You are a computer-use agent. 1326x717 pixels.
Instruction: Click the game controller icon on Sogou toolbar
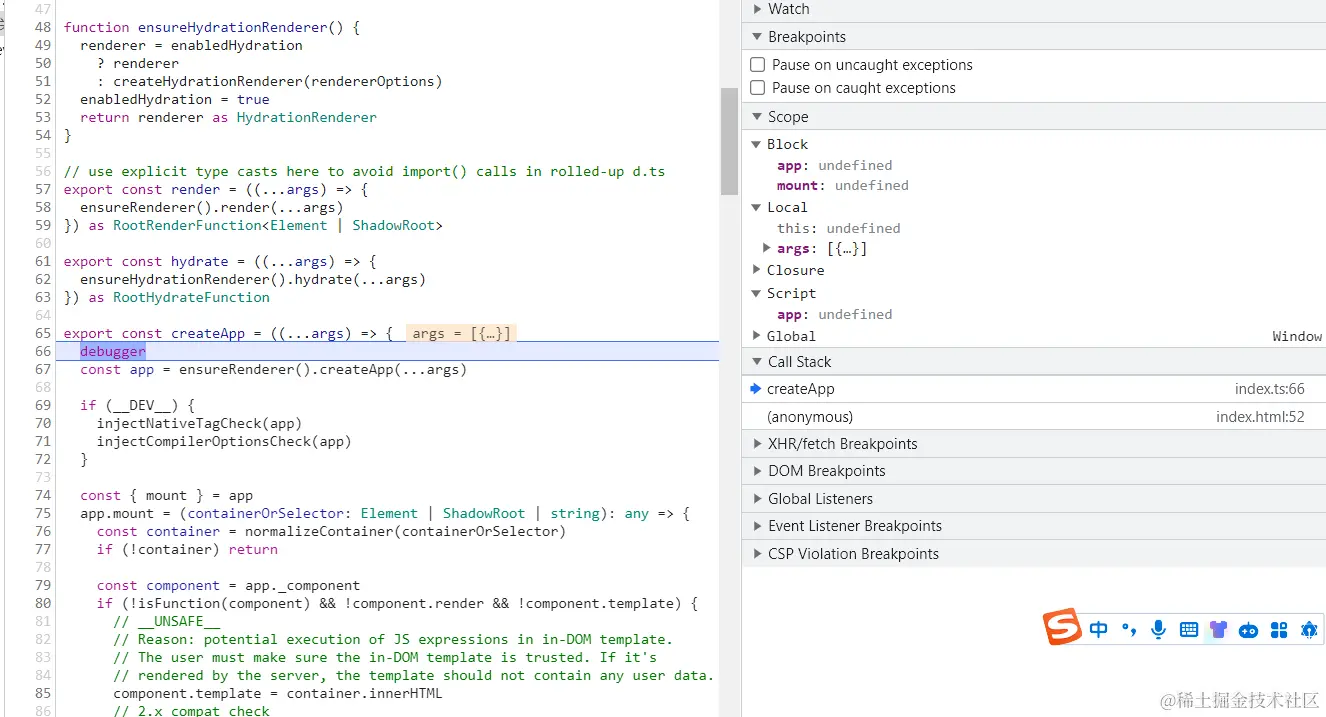(1248, 630)
